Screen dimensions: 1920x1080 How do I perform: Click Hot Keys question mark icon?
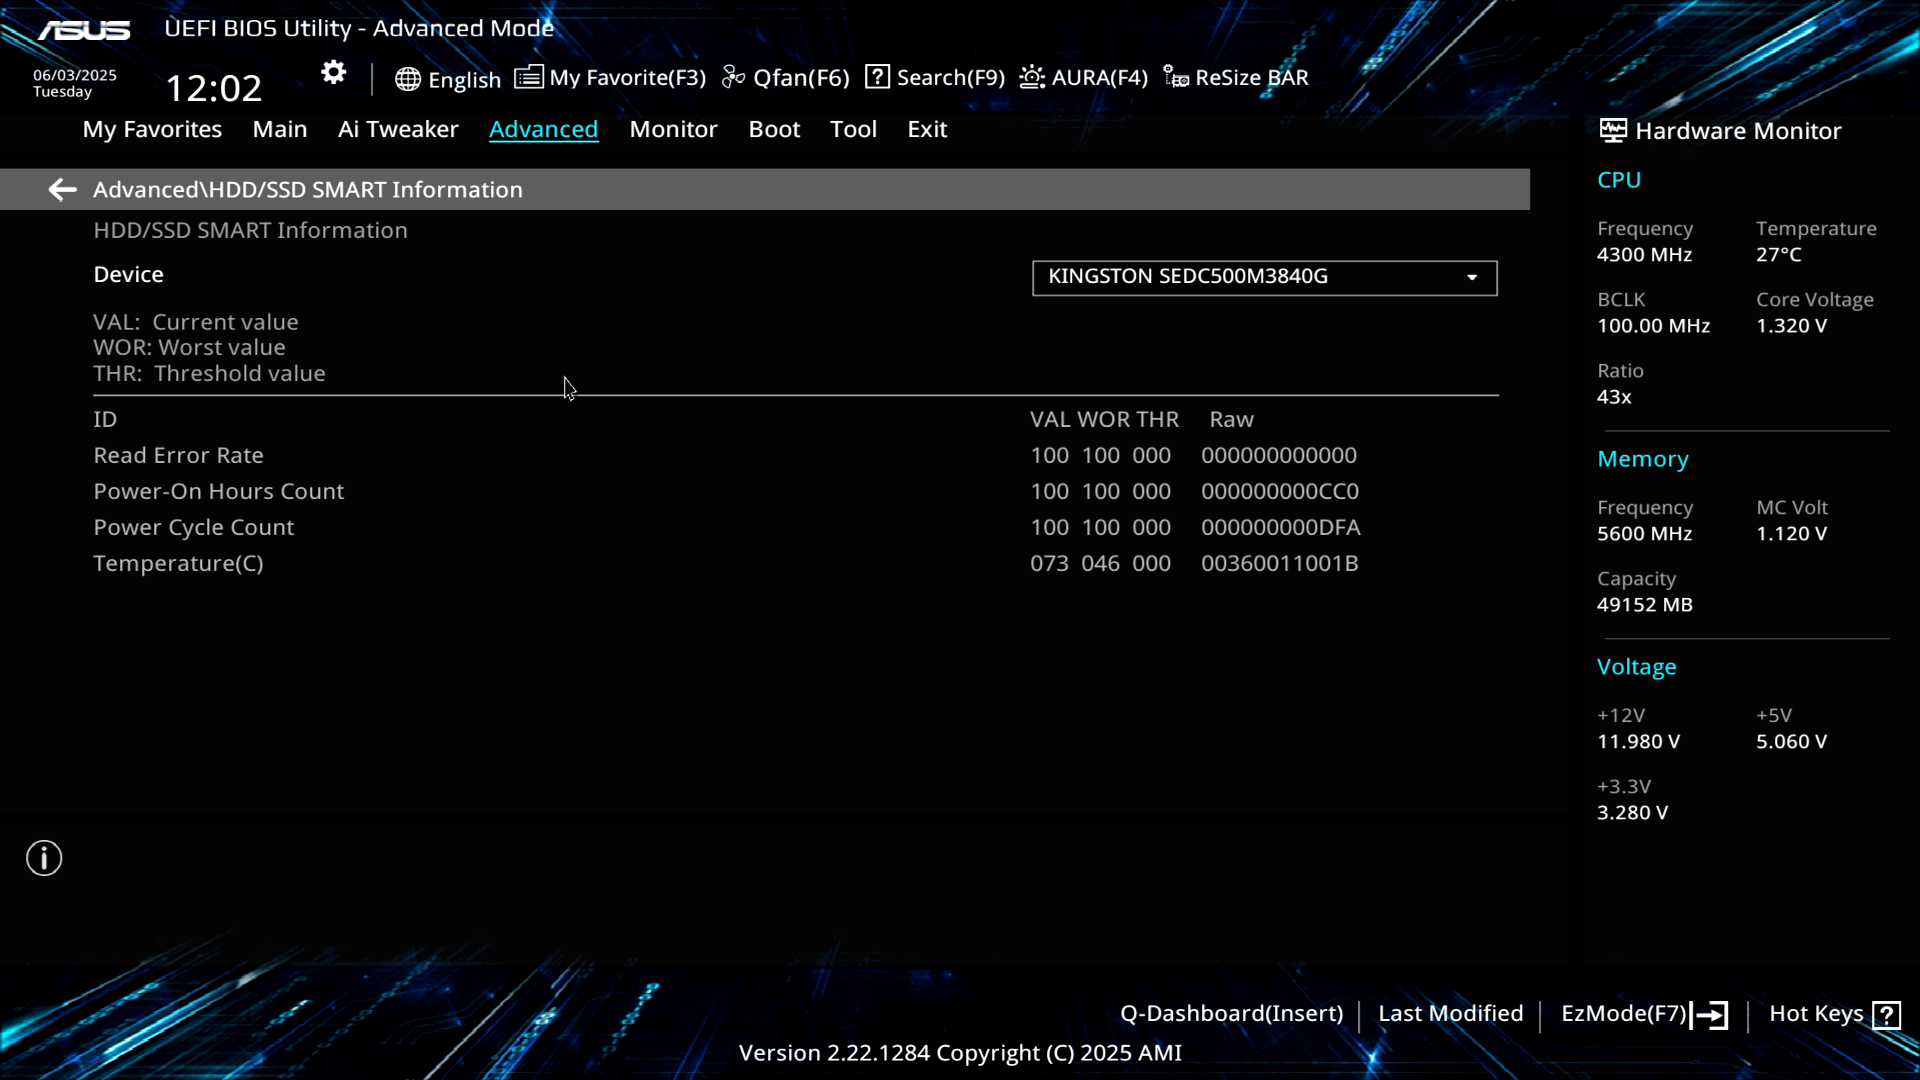tap(1886, 1015)
